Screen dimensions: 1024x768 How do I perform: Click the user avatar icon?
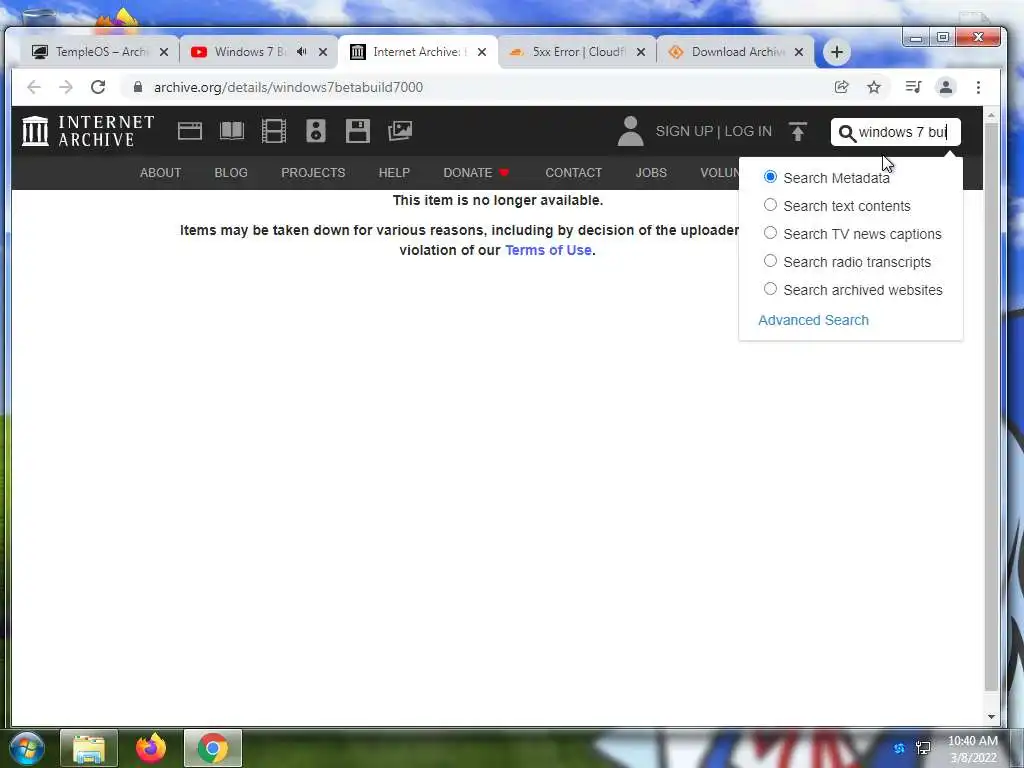click(630, 131)
